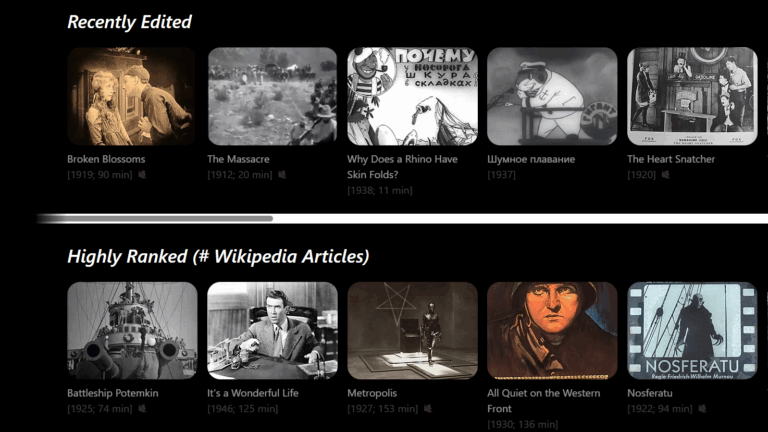
Task: Click the Nosferatu title link
Action: (x=649, y=393)
